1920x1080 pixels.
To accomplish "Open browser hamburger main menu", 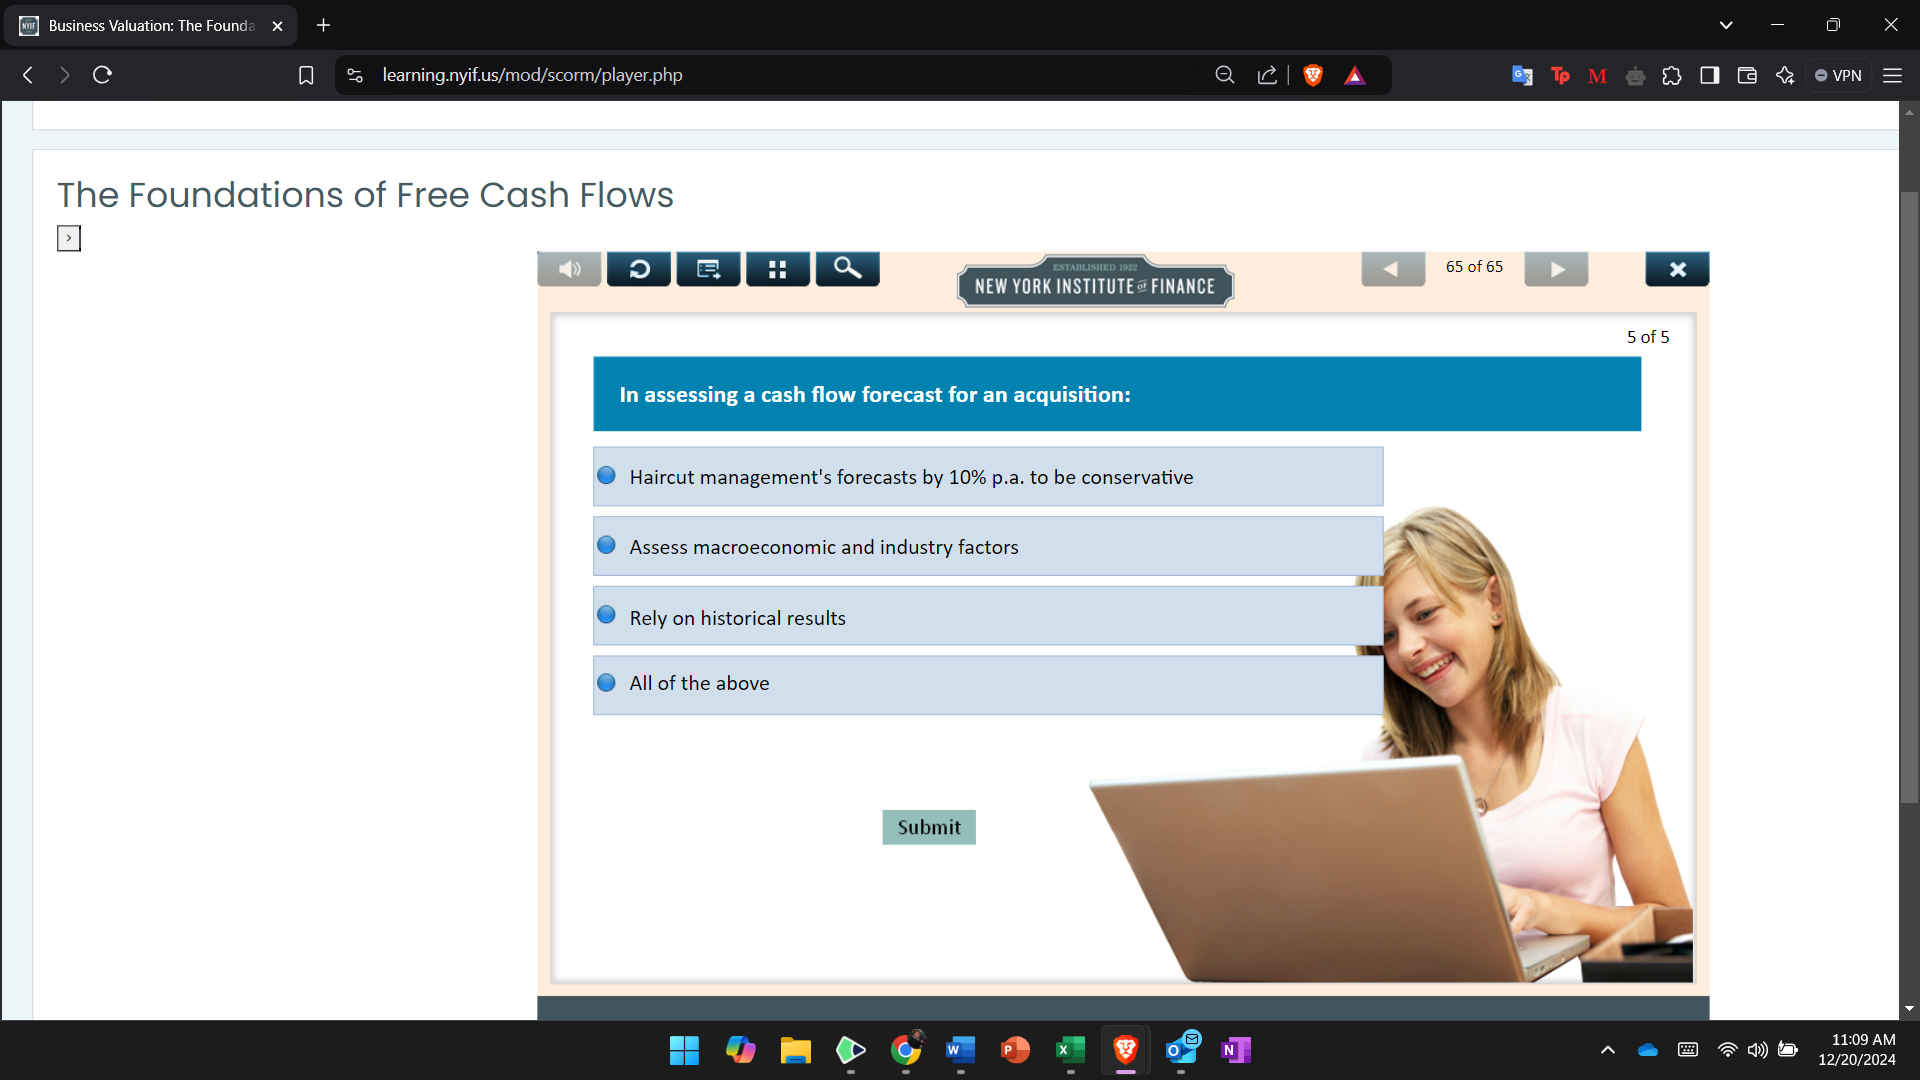I will [1892, 75].
